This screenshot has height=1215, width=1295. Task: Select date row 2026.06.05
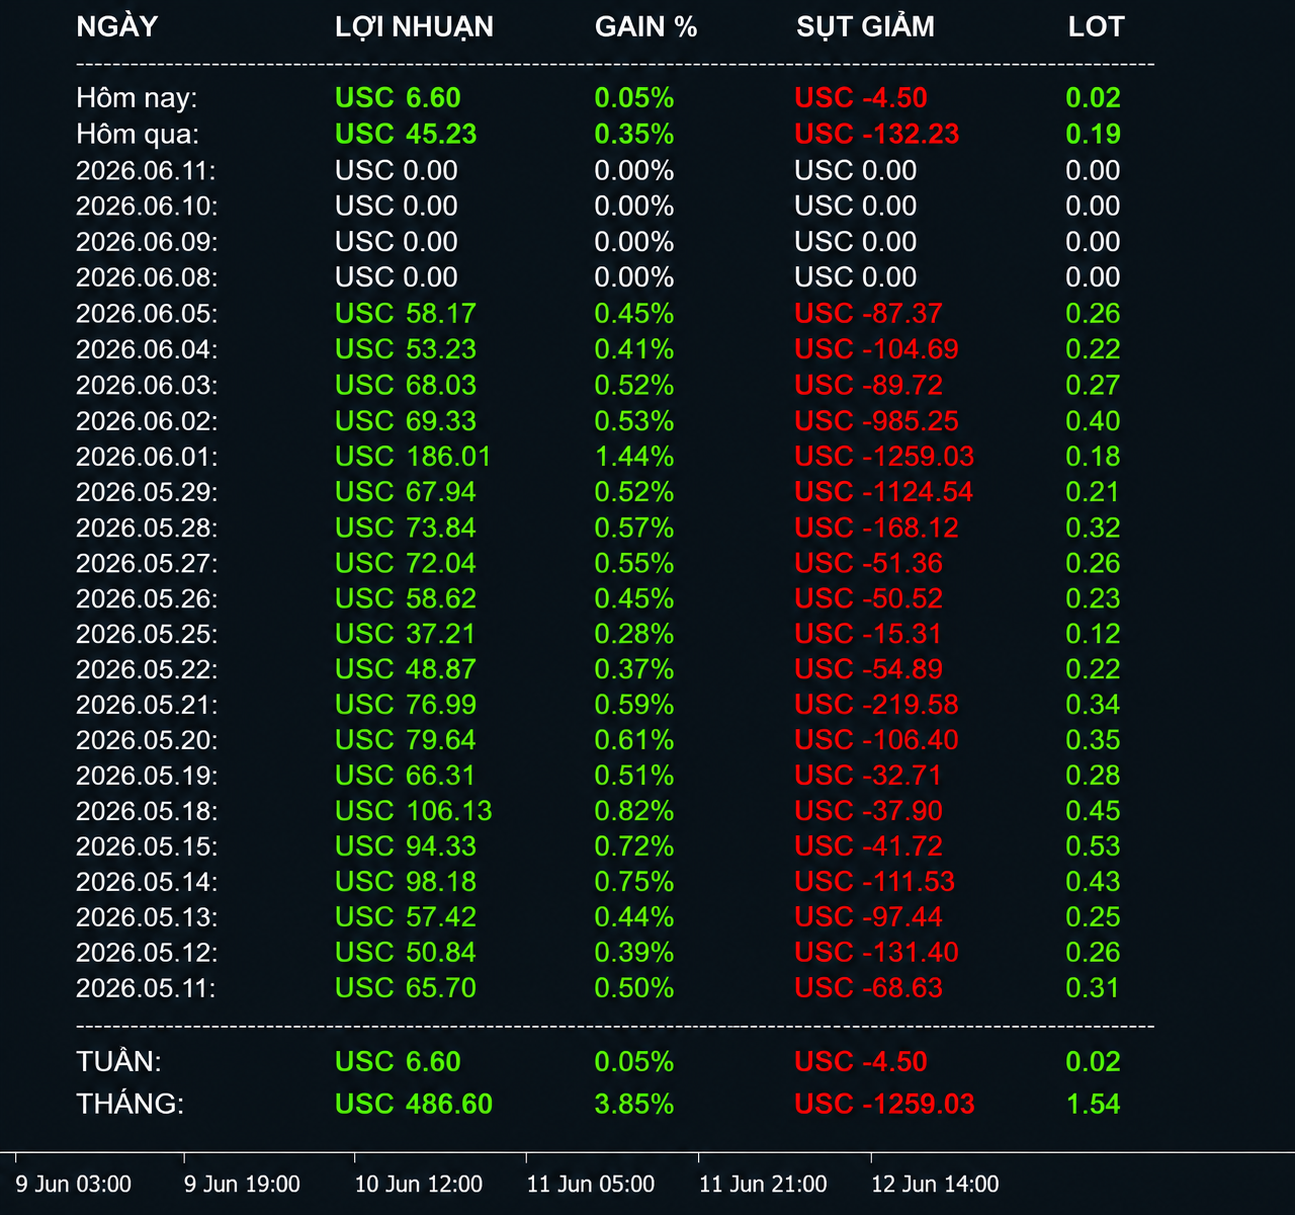tap(146, 313)
